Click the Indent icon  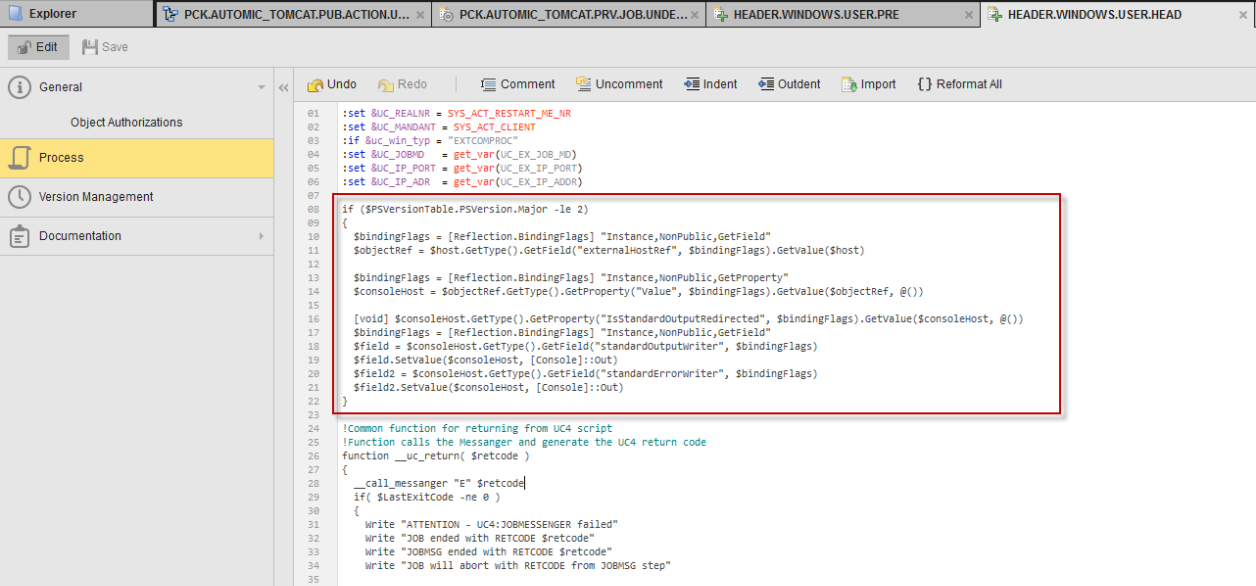click(692, 84)
